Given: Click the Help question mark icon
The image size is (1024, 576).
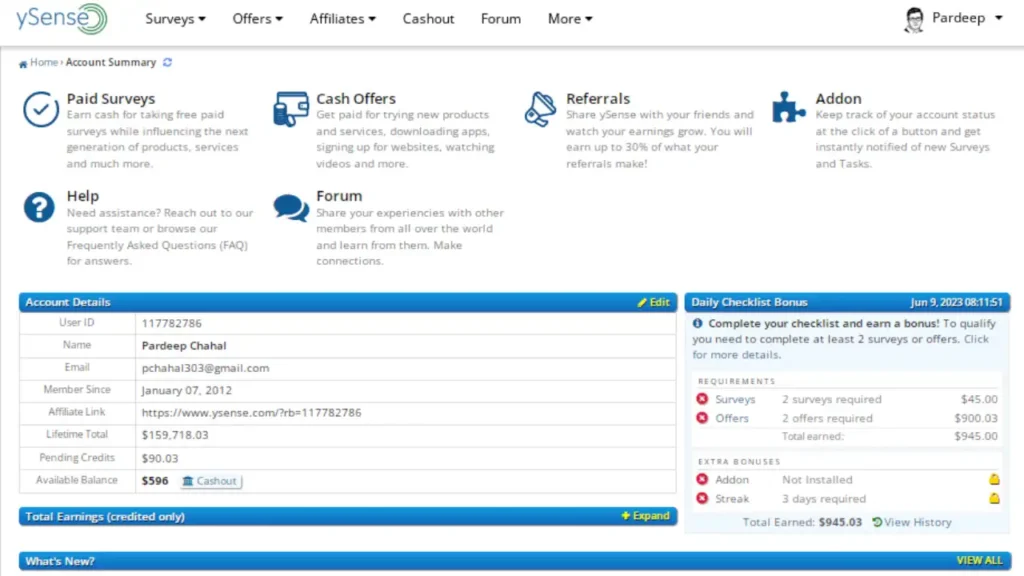Looking at the screenshot, I should tap(39, 207).
